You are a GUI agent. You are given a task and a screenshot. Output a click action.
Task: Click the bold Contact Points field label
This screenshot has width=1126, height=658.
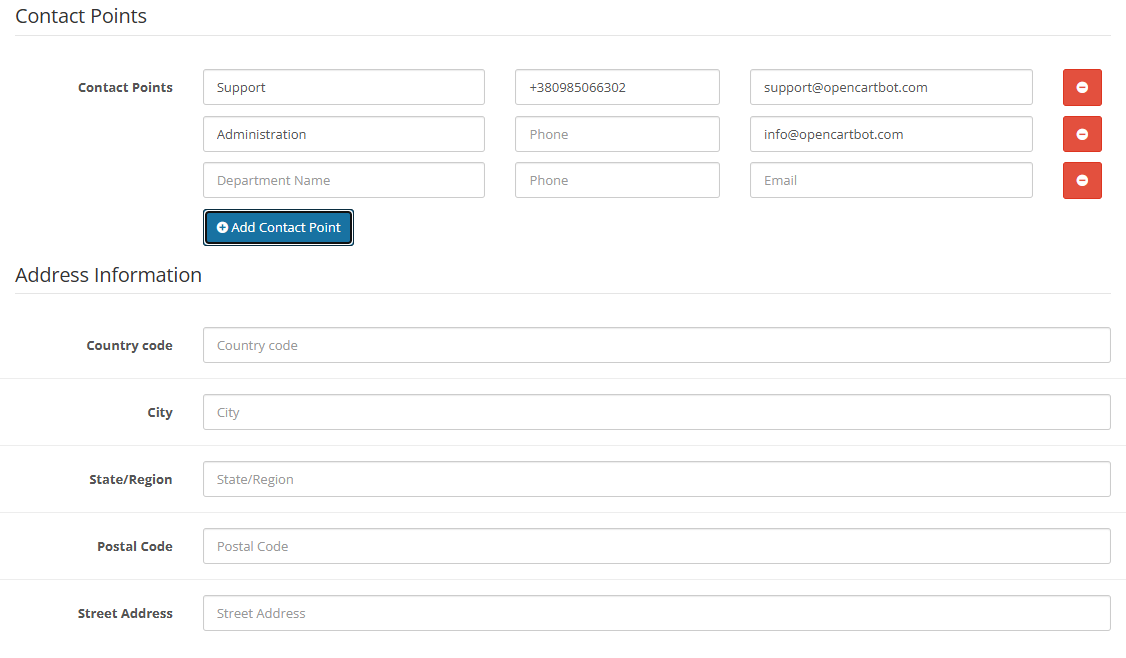point(125,87)
